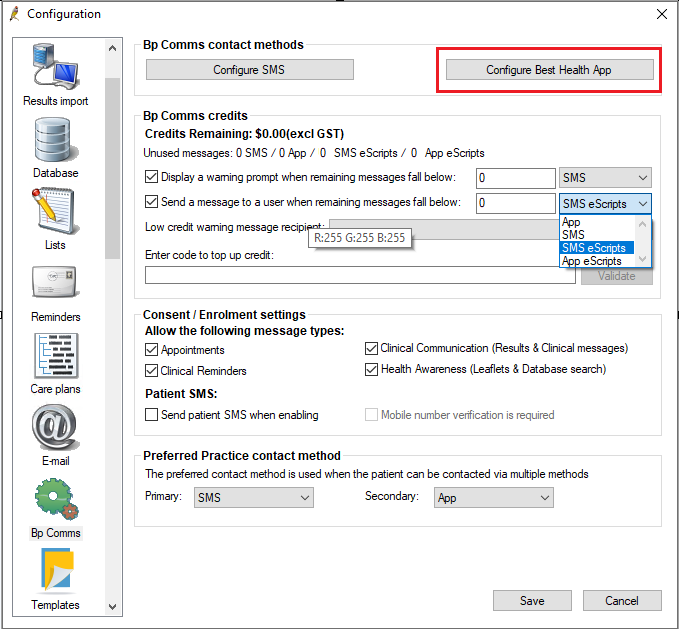This screenshot has width=679, height=629.
Task: Open the Bp Comms gears icon
Action: tap(56, 499)
